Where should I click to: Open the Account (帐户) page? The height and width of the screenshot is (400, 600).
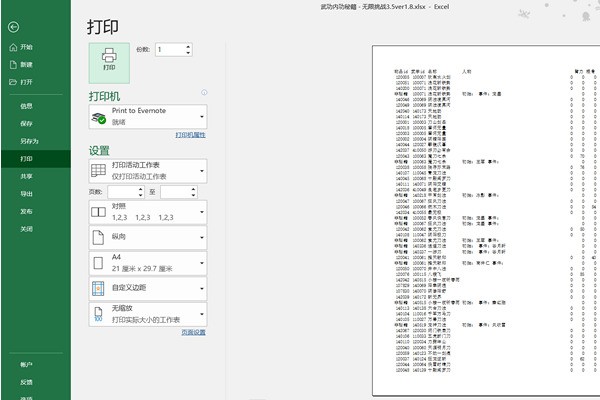[36, 365]
